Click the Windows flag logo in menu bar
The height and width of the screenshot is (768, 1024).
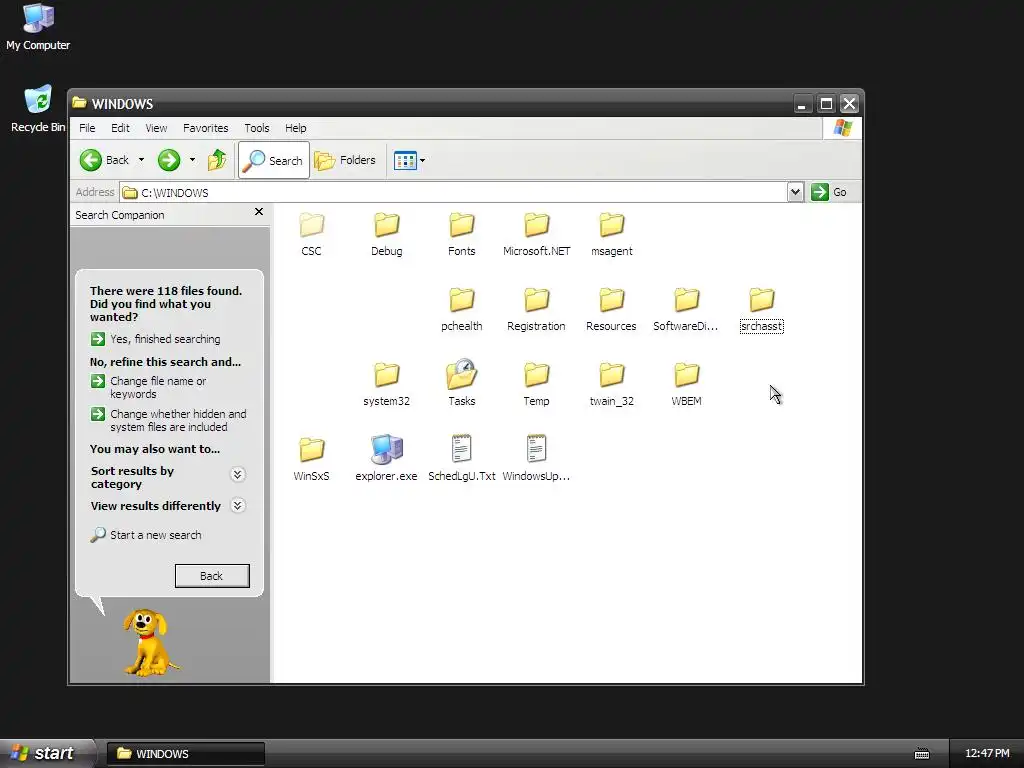click(x=842, y=128)
